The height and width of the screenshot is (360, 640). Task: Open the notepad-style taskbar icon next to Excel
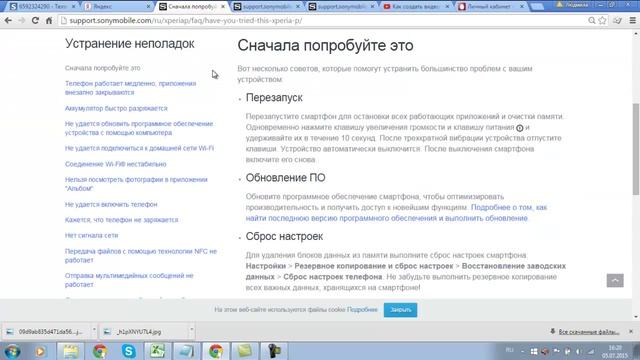click(186, 351)
